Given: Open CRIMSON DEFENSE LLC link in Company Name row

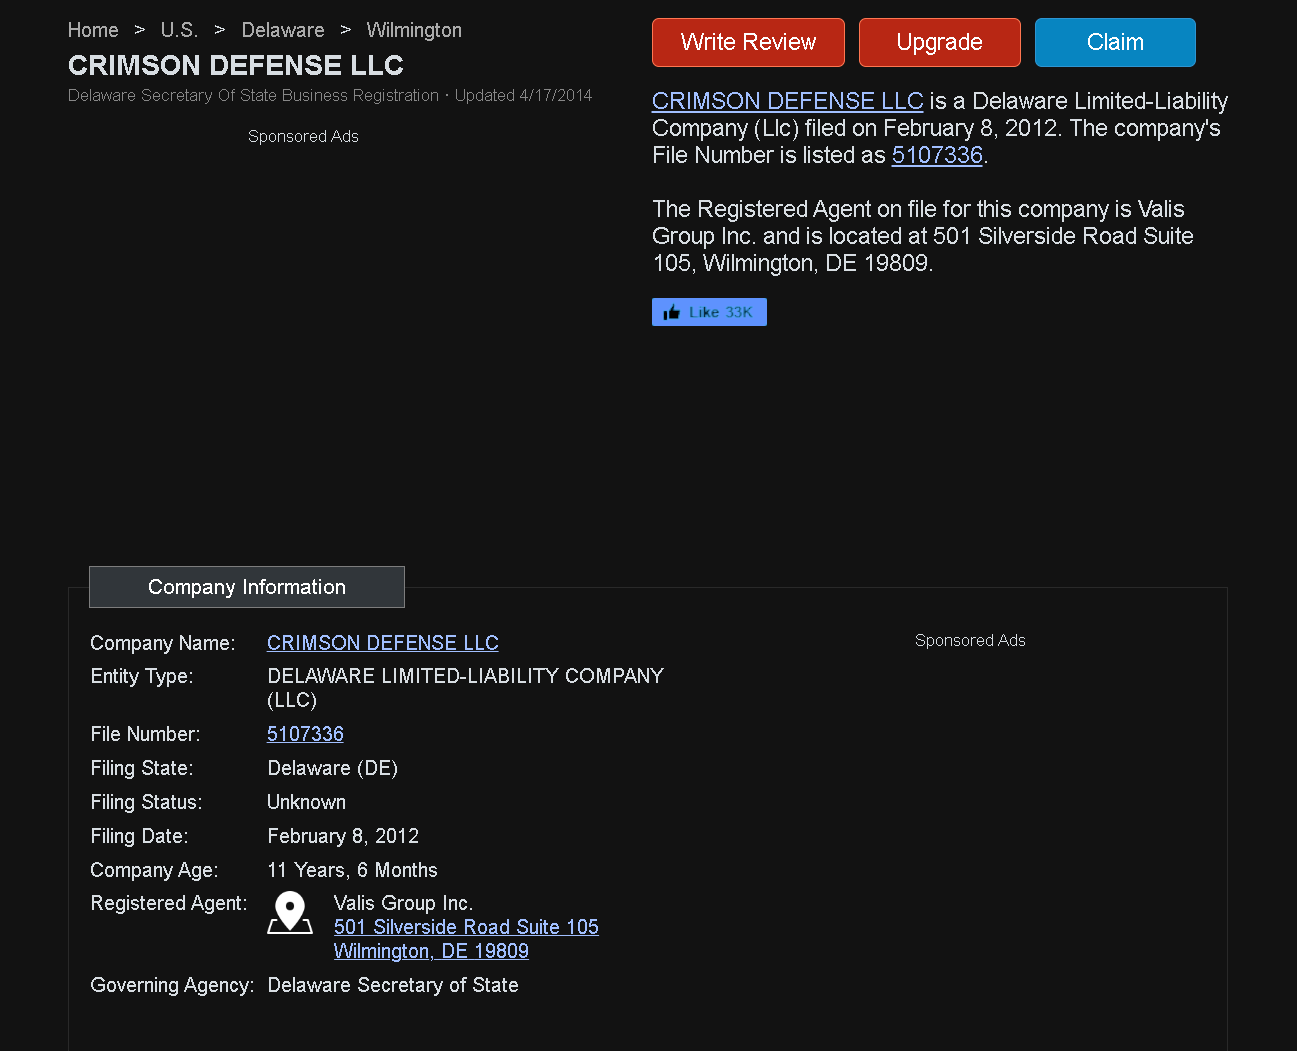Looking at the screenshot, I should 382,643.
